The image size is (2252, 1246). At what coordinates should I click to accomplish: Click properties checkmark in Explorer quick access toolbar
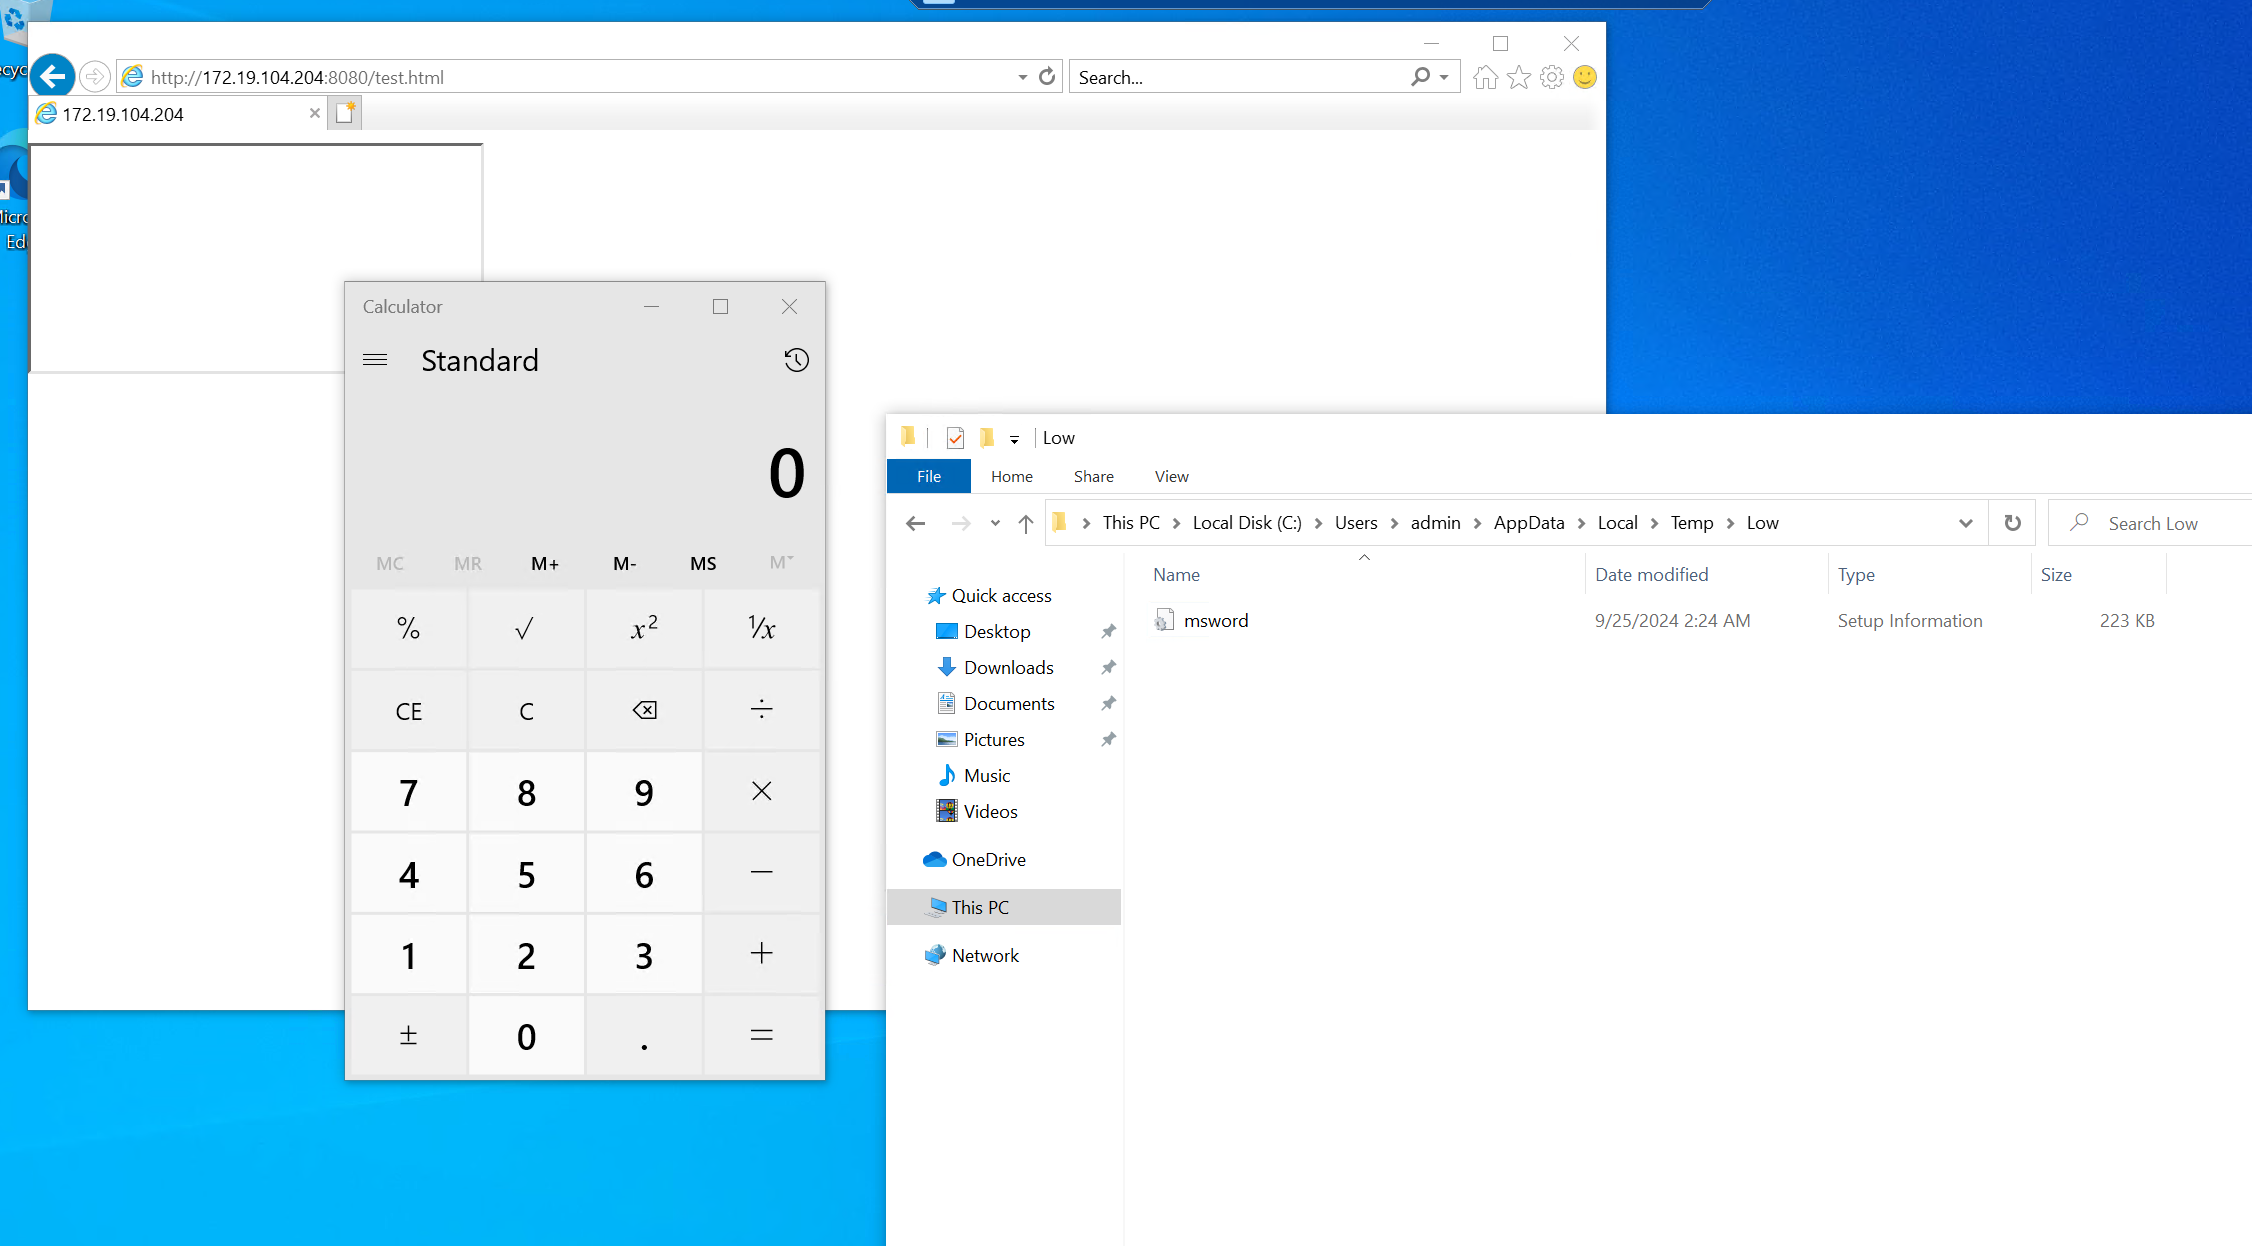pos(955,438)
